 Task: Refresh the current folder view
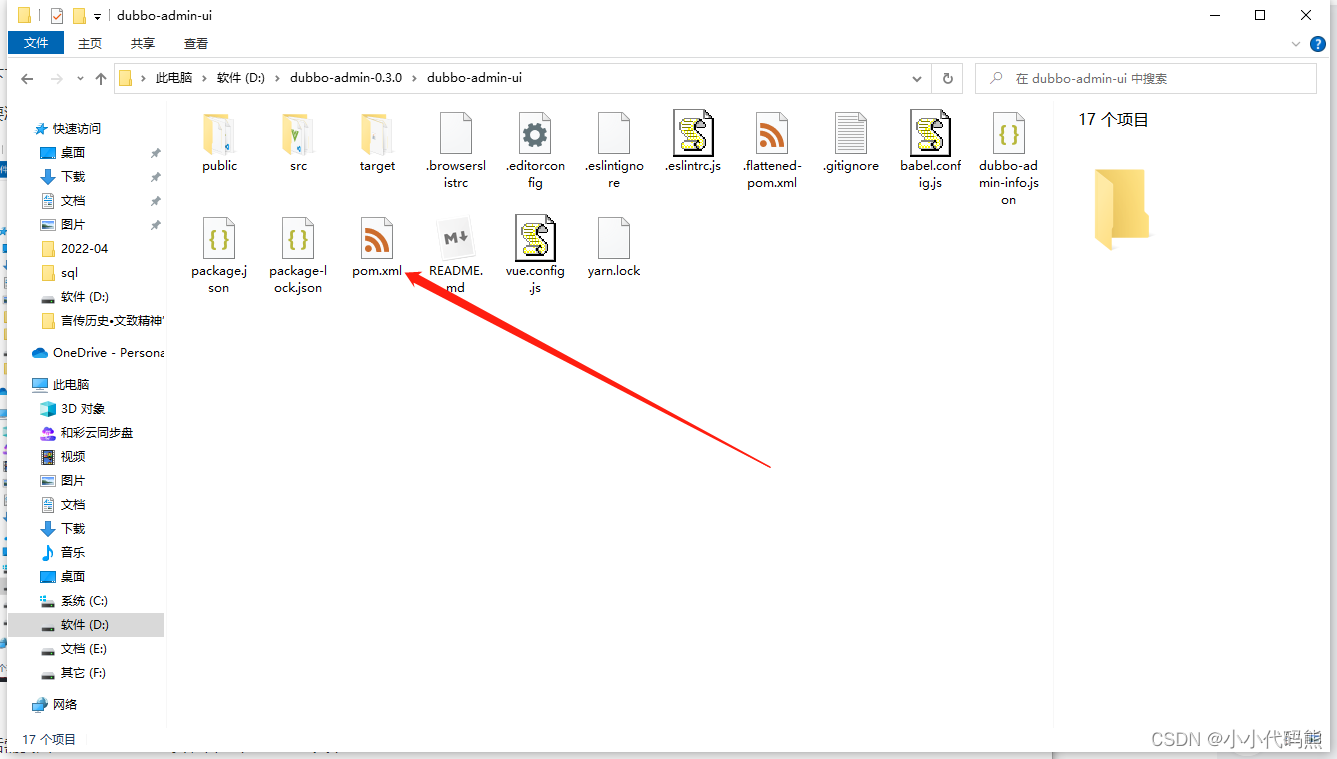click(x=947, y=78)
